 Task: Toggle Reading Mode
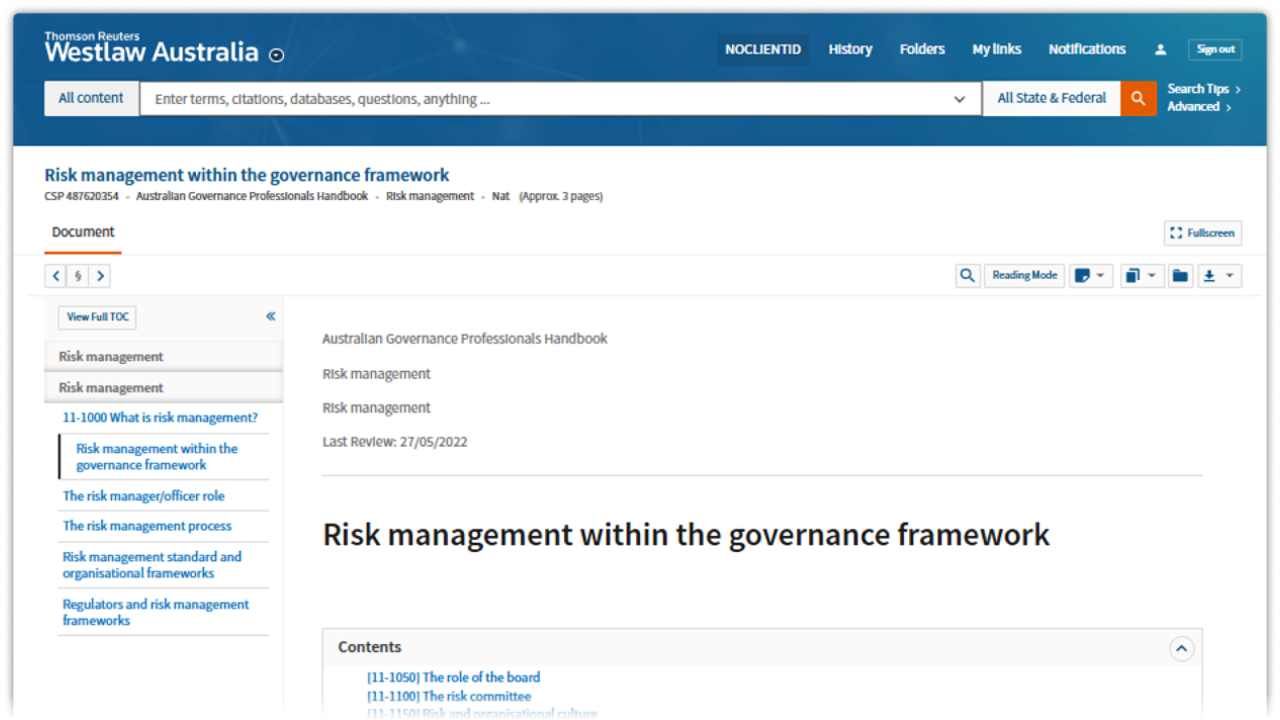(x=1024, y=276)
